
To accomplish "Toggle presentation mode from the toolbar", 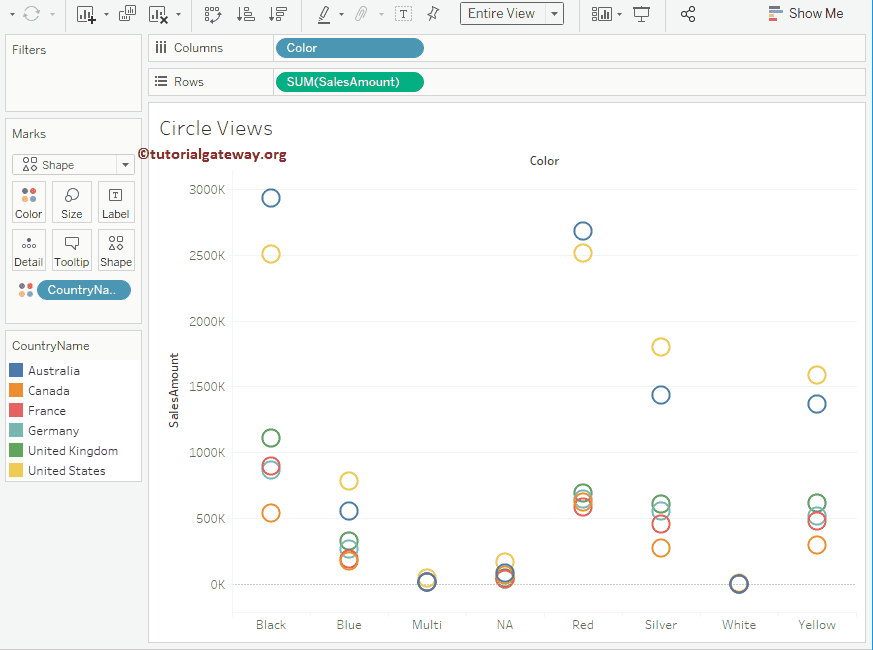I will click(641, 14).
